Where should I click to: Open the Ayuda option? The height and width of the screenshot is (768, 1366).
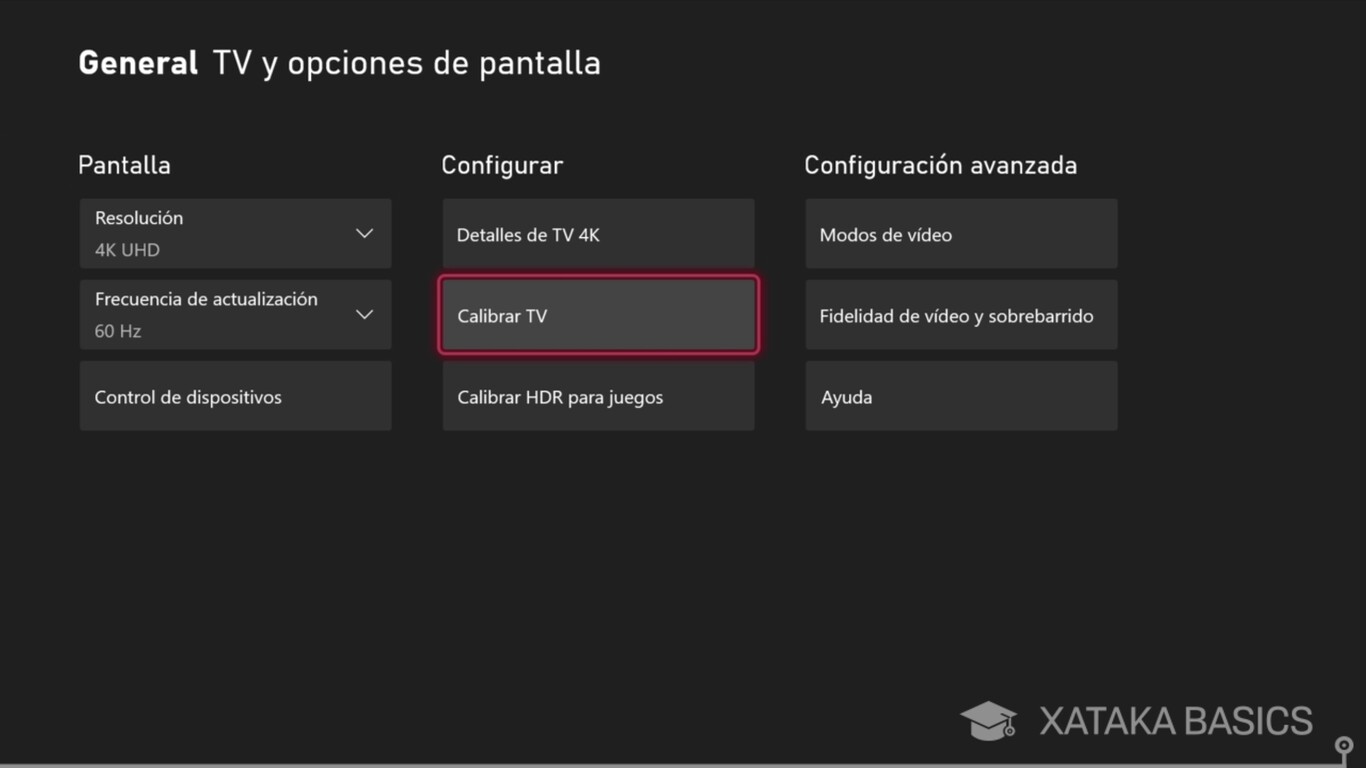(960, 396)
